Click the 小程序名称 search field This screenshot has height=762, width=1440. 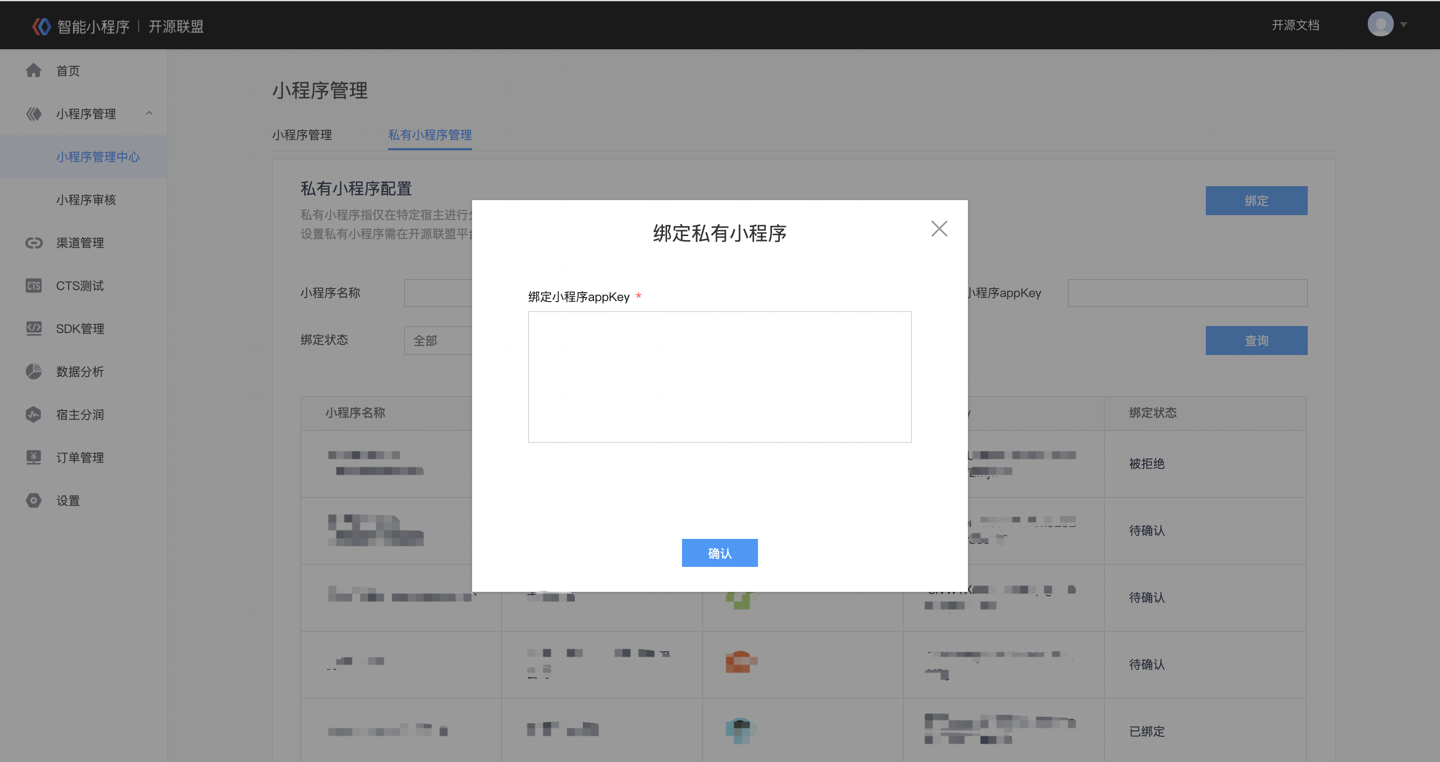point(438,293)
